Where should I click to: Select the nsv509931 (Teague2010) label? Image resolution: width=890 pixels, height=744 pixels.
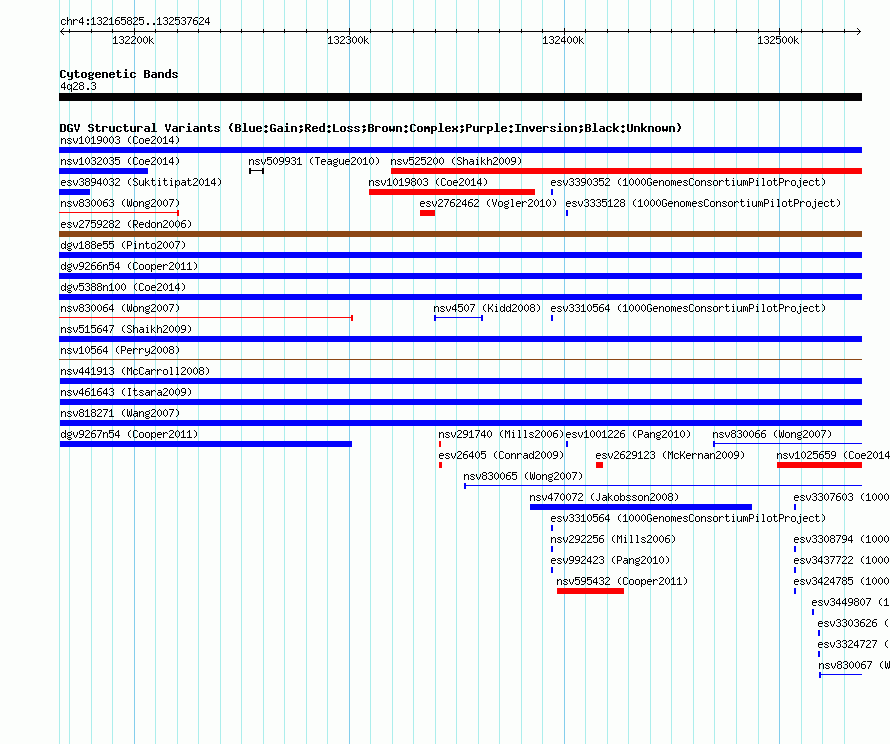[314, 161]
